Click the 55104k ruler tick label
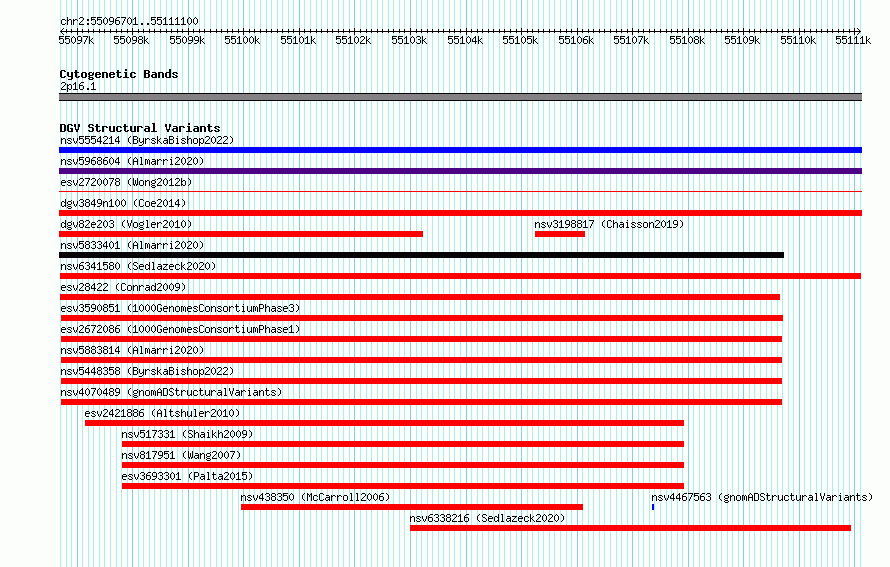 tap(465, 40)
